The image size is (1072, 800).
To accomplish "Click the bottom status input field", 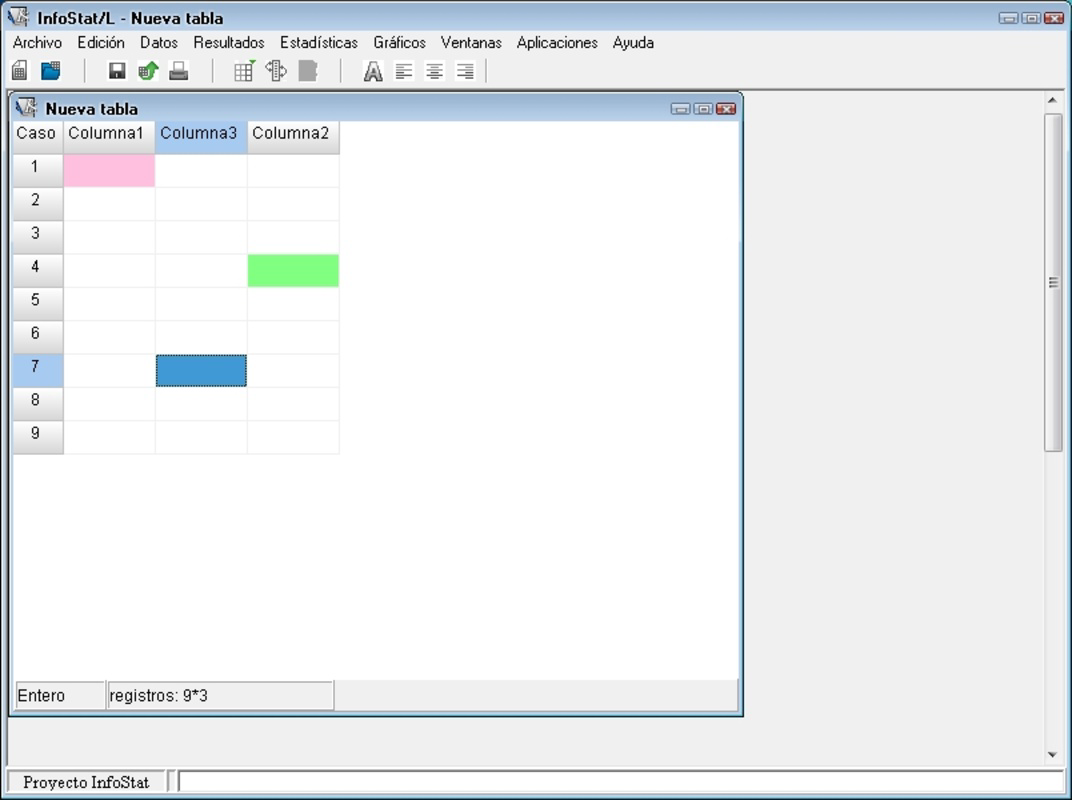I will [621, 782].
